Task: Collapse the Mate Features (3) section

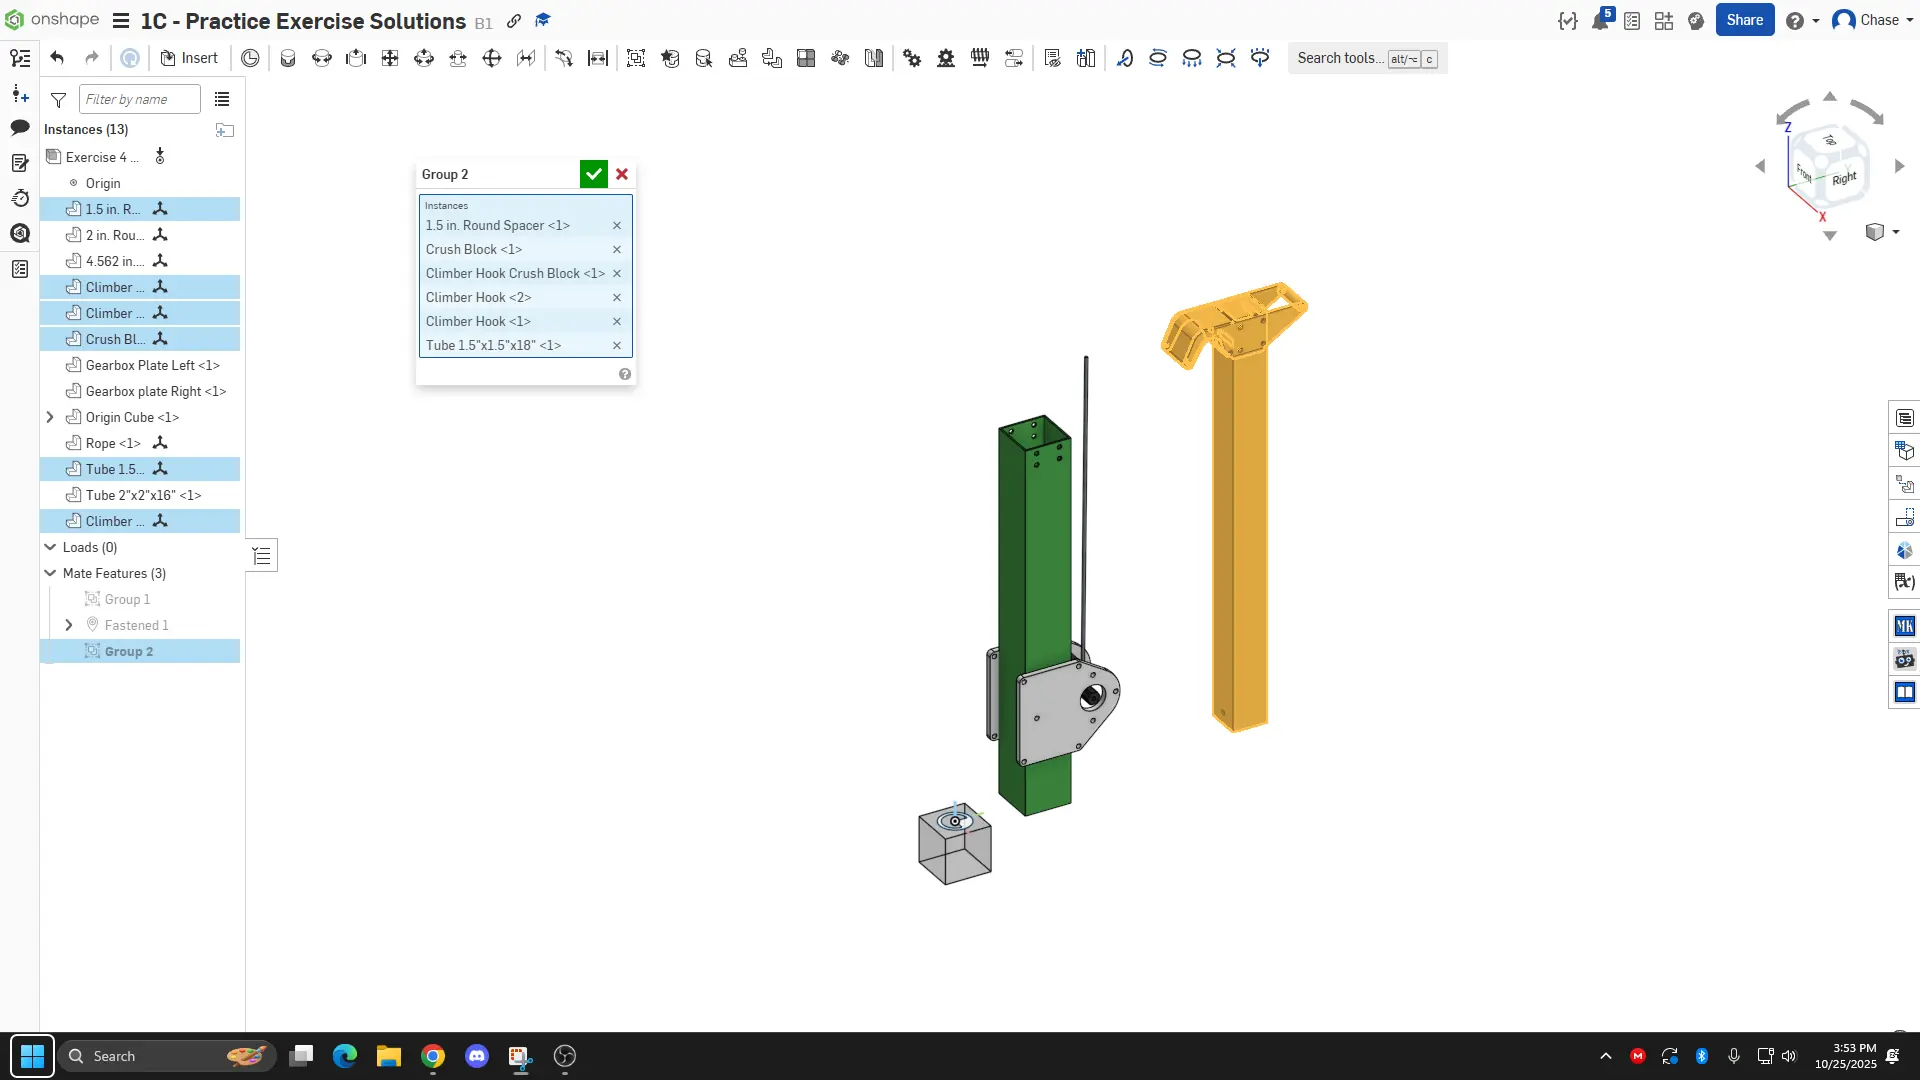Action: tap(50, 573)
